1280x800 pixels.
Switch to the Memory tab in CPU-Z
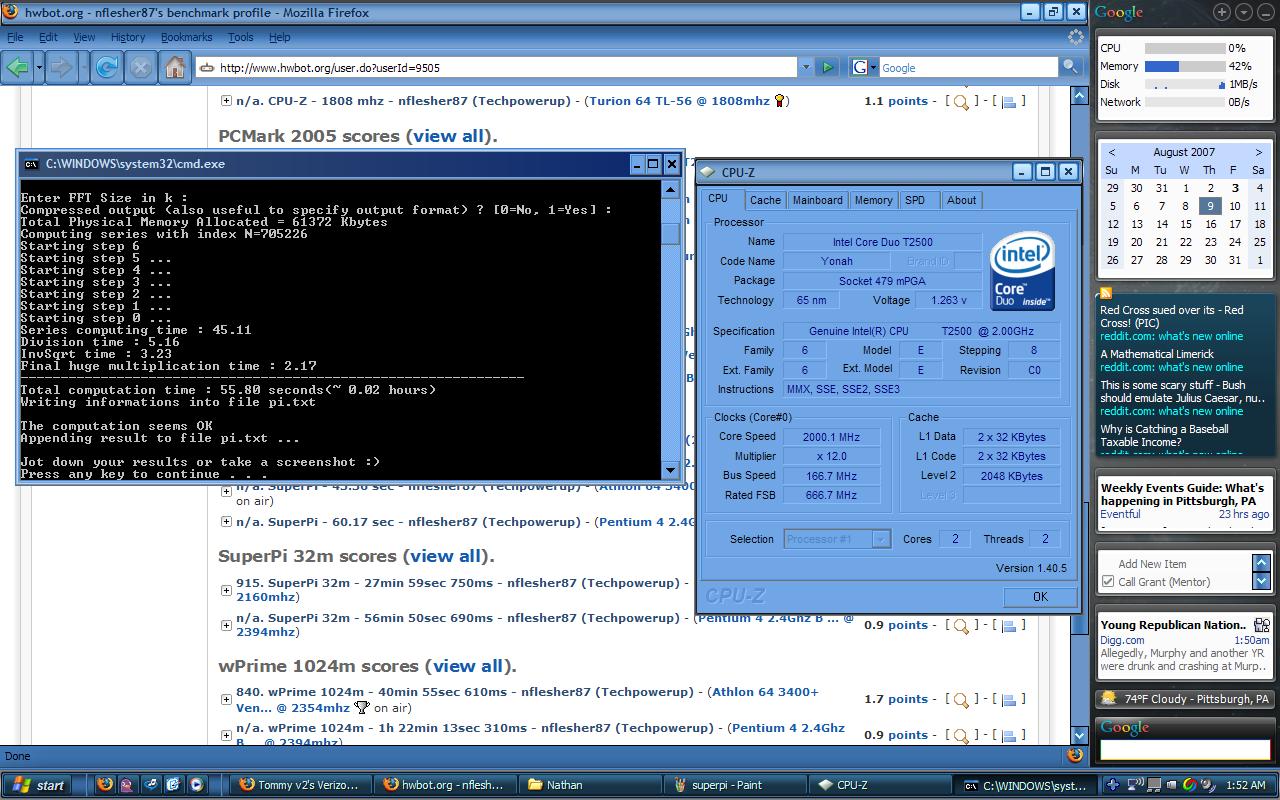[873, 200]
